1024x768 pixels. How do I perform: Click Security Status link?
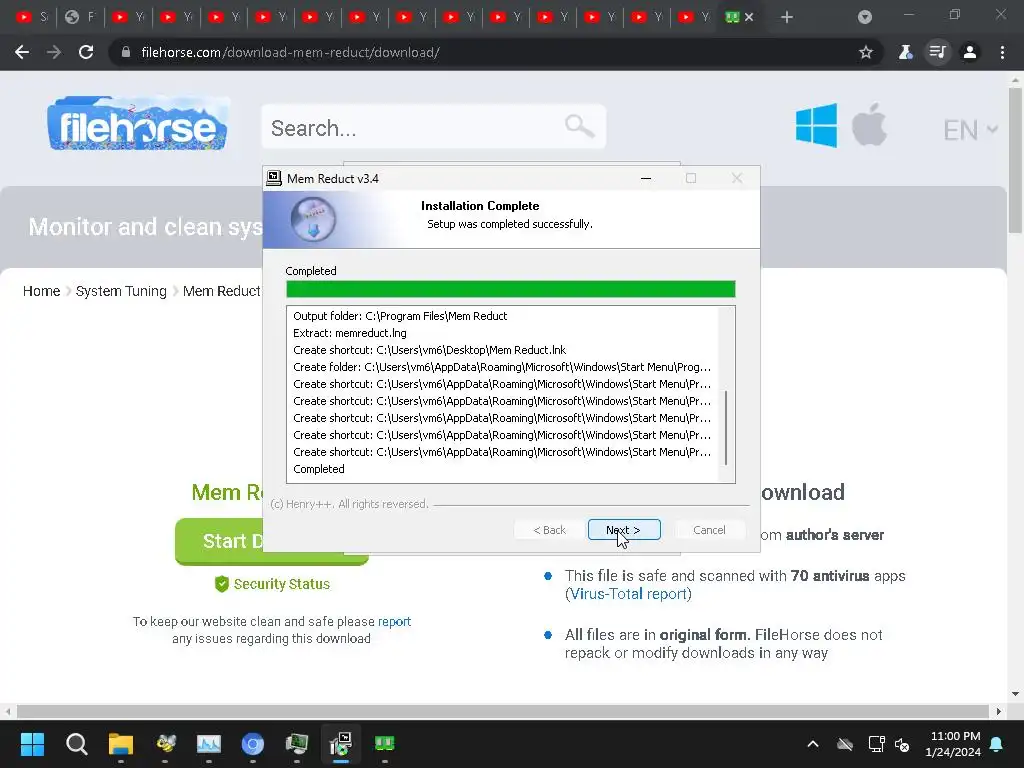coord(273,584)
